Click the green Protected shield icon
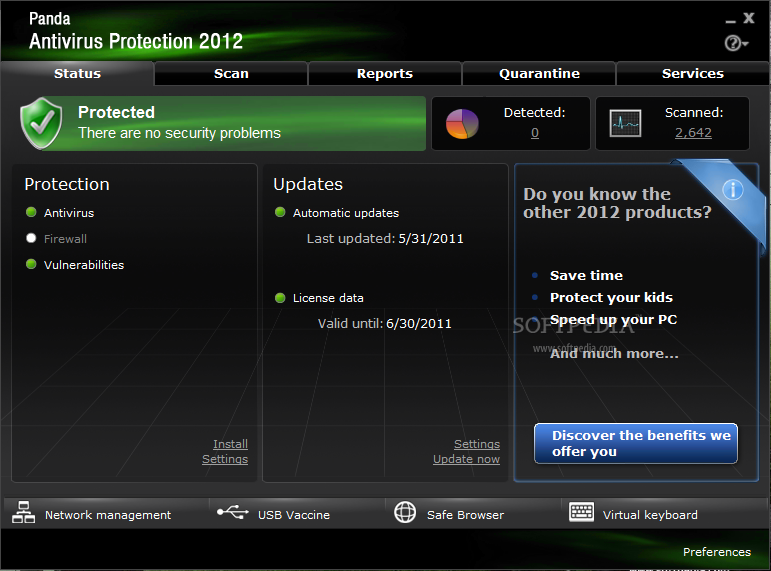The height and width of the screenshot is (571, 771). 41,123
